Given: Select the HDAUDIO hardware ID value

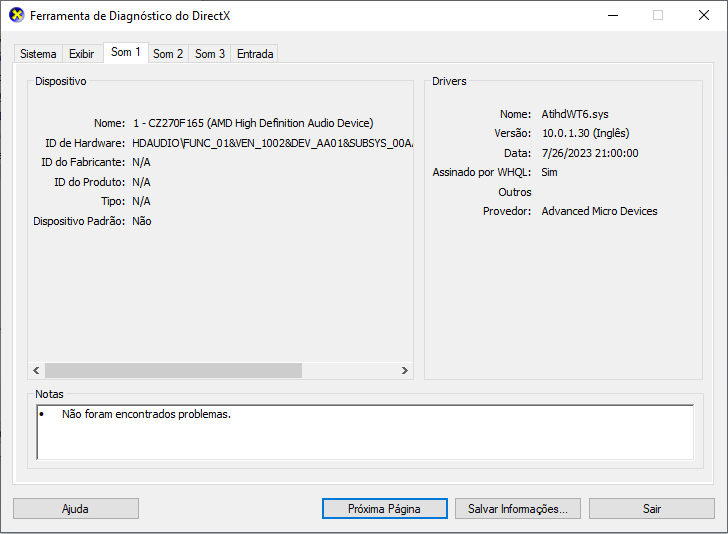Looking at the screenshot, I should 273,143.
